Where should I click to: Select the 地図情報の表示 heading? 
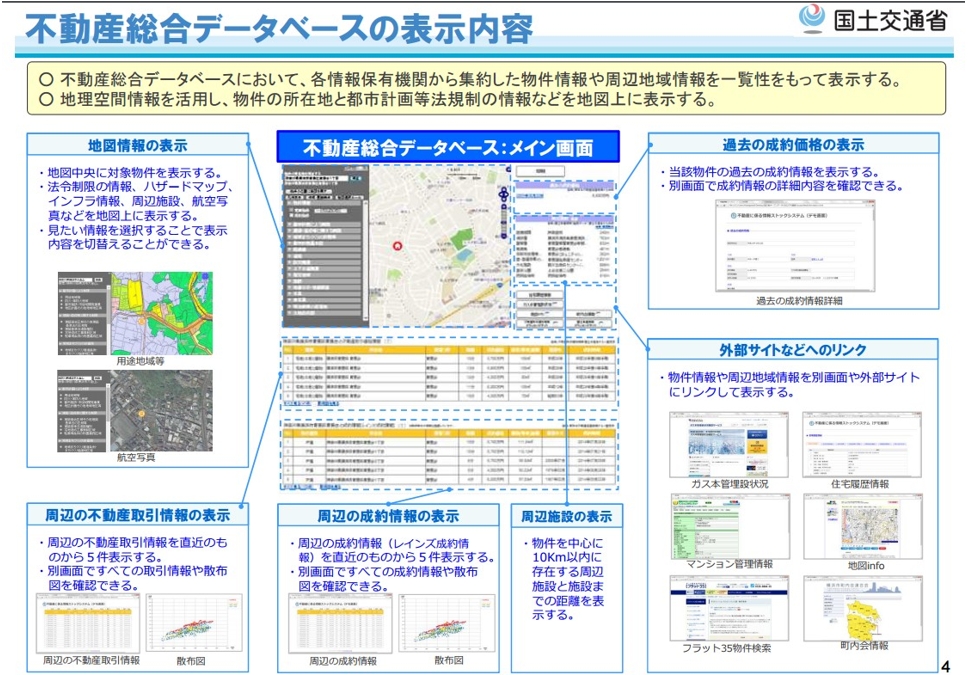137,146
